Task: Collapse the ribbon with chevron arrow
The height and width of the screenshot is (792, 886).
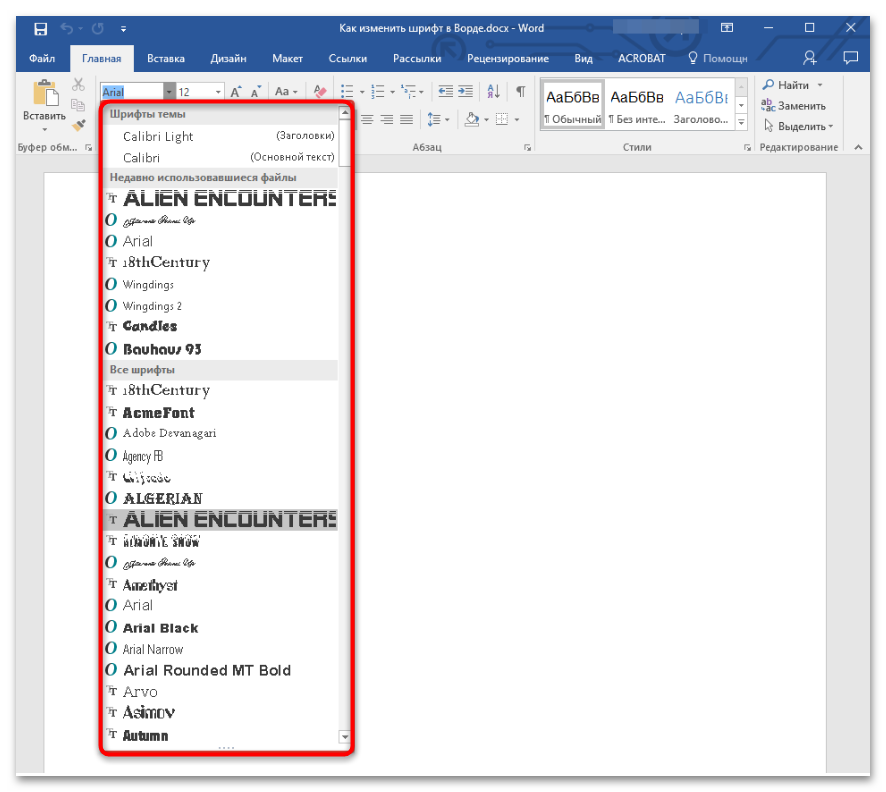Action: pos(858,147)
